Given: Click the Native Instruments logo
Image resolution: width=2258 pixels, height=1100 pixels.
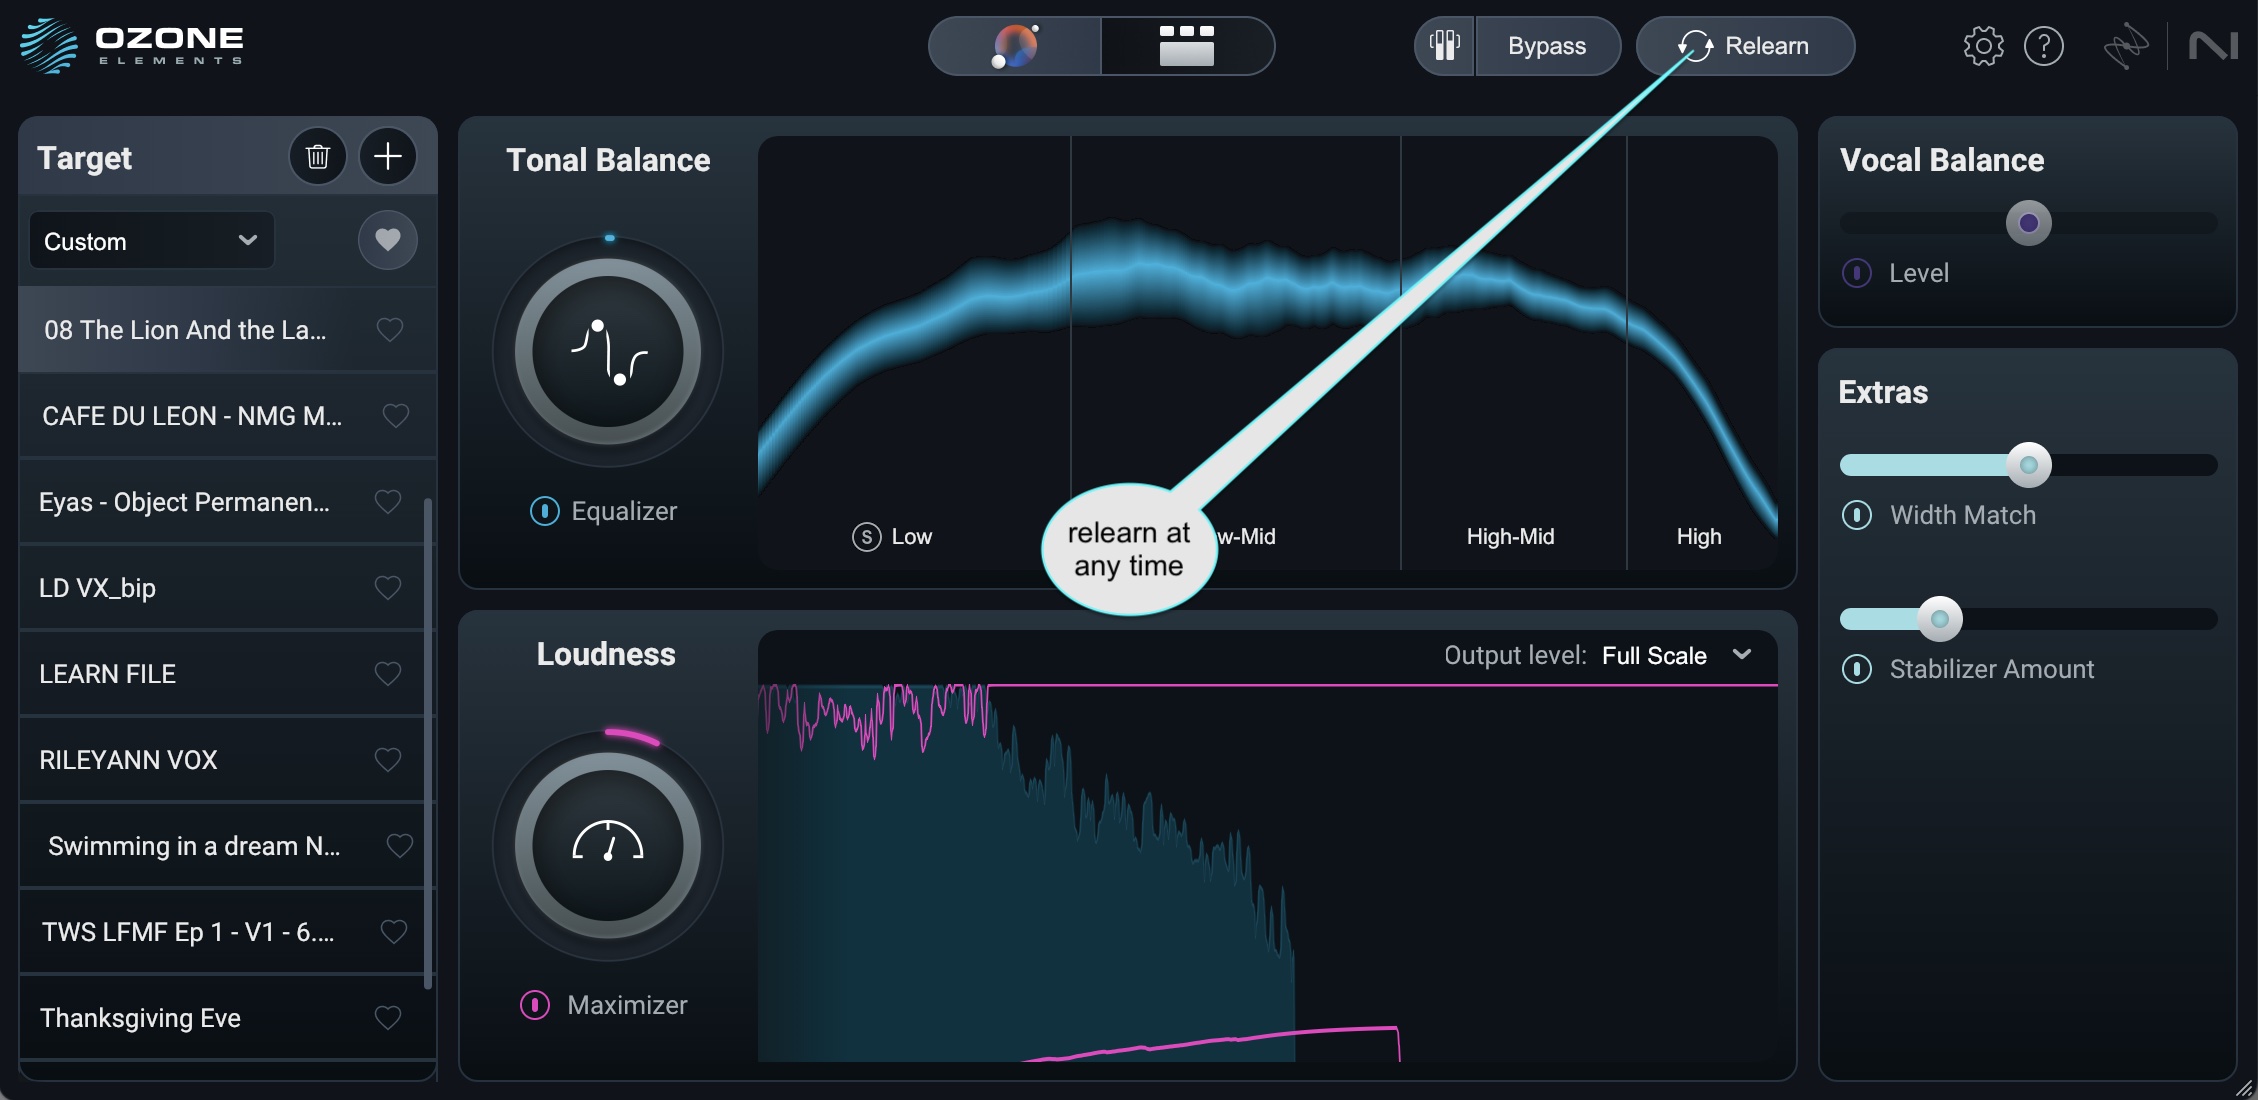Looking at the screenshot, I should point(2212,46).
